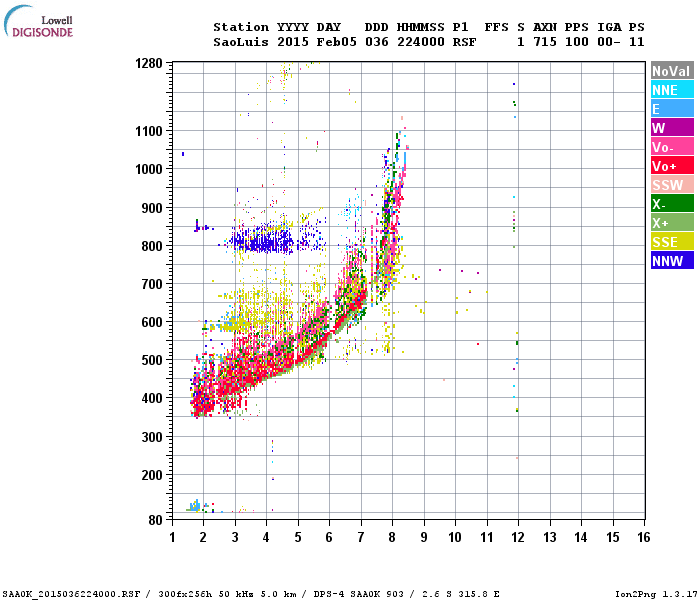Click the frequency axis label 1
Image resolution: width=700 pixels, height=600 pixels.
[172, 537]
